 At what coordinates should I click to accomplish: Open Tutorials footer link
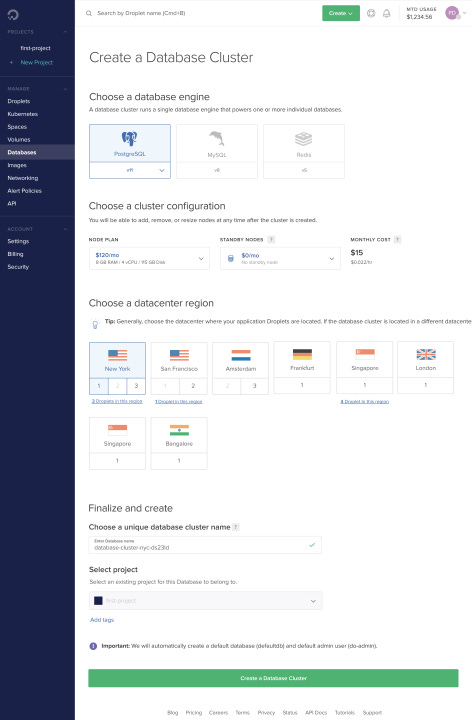click(x=345, y=713)
